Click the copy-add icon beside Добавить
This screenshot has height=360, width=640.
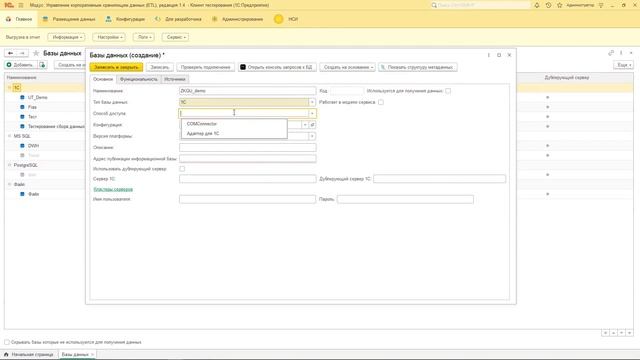coord(43,65)
